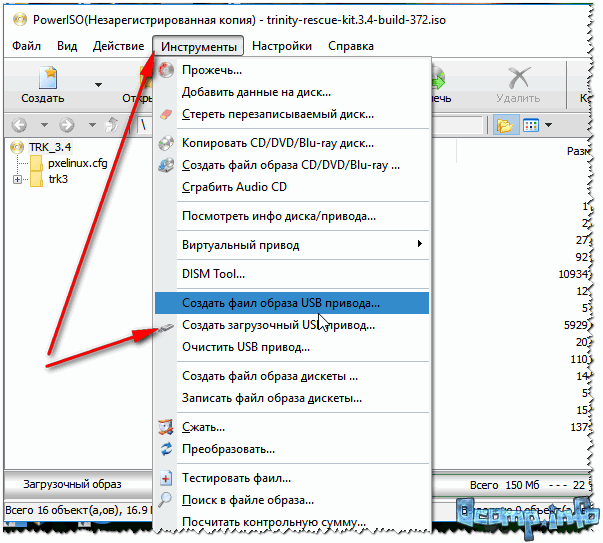This screenshot has height=543, width=603.
Task: Choose Прожечь... menu entry
Action: coord(292,70)
